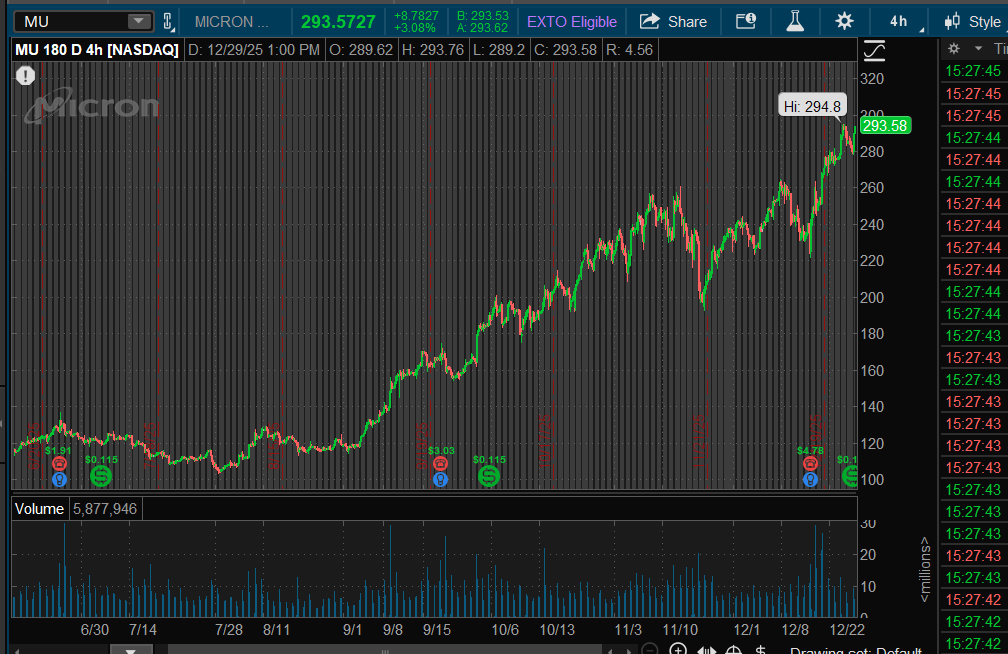Click the D: 12/29/25 1:00 PM date readout
Image resolution: width=1008 pixels, height=654 pixels.
coord(253,50)
